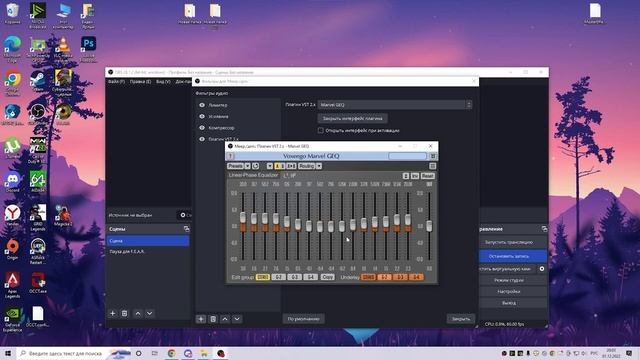Viewport: 640px width, 360px height.
Task: Open the View menu in OBS
Action: 163,82
